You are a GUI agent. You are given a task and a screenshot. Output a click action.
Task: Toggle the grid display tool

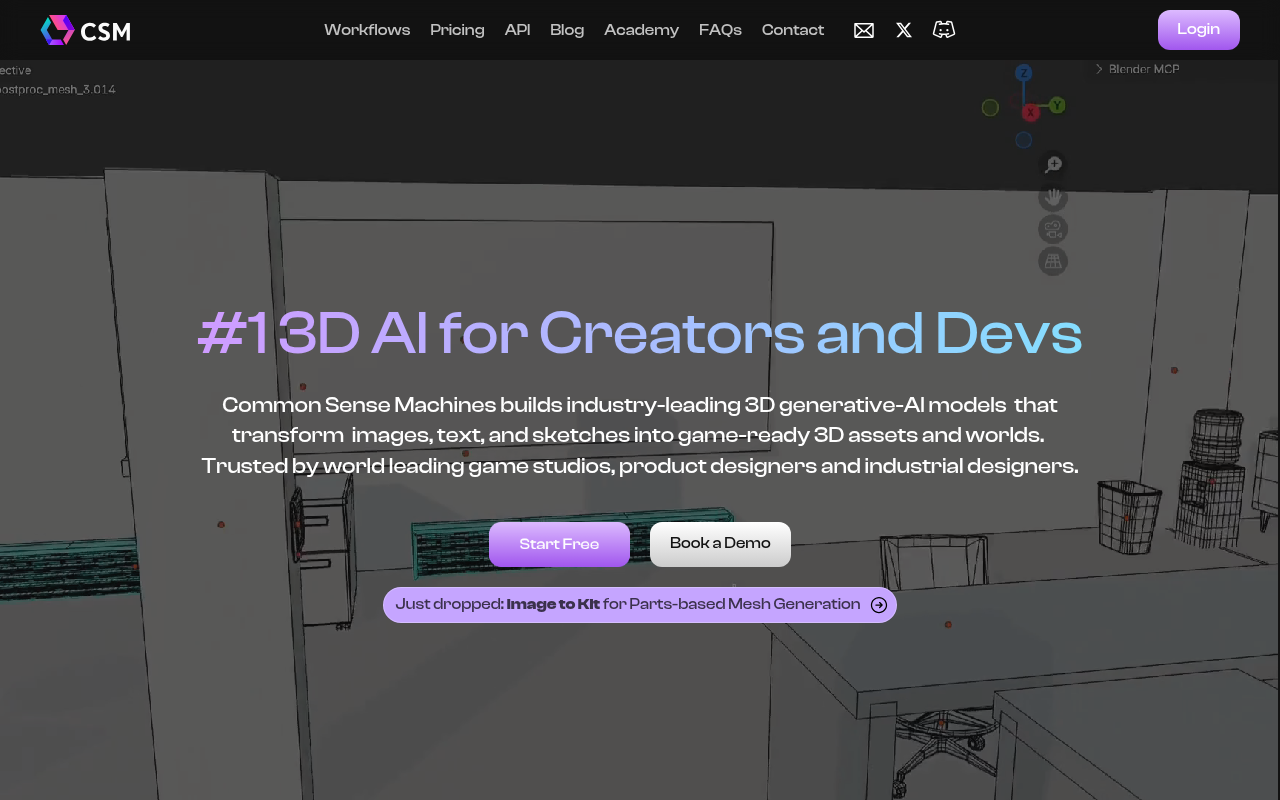tap(1052, 260)
